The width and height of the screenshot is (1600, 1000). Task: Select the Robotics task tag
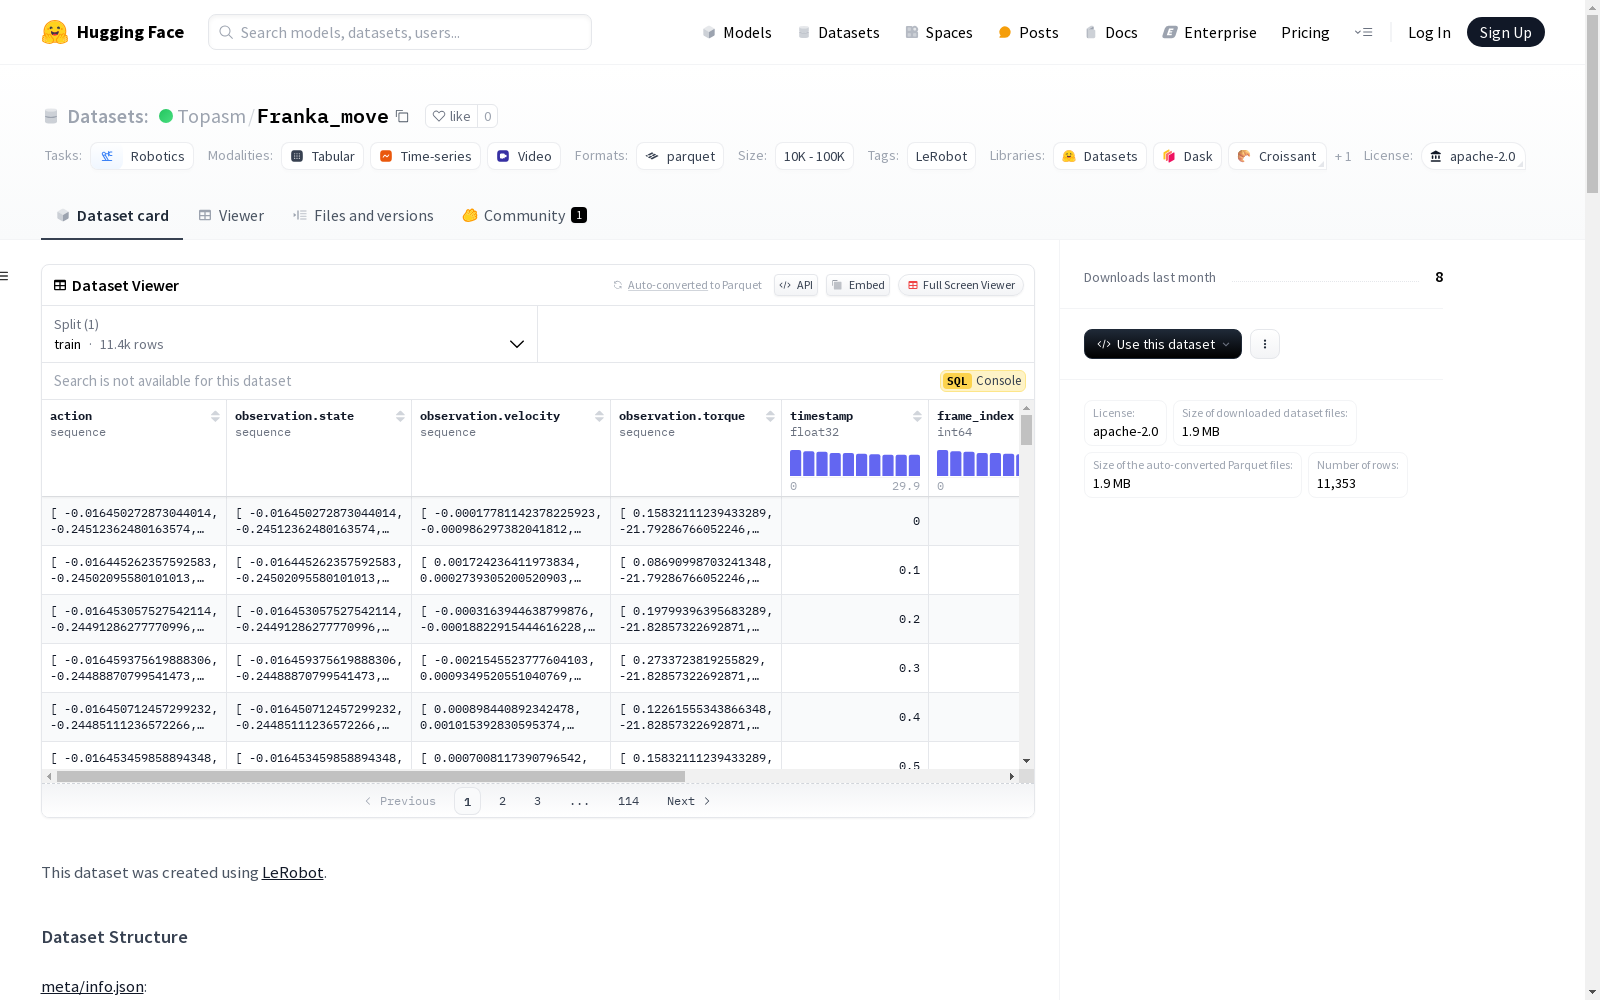point(142,156)
